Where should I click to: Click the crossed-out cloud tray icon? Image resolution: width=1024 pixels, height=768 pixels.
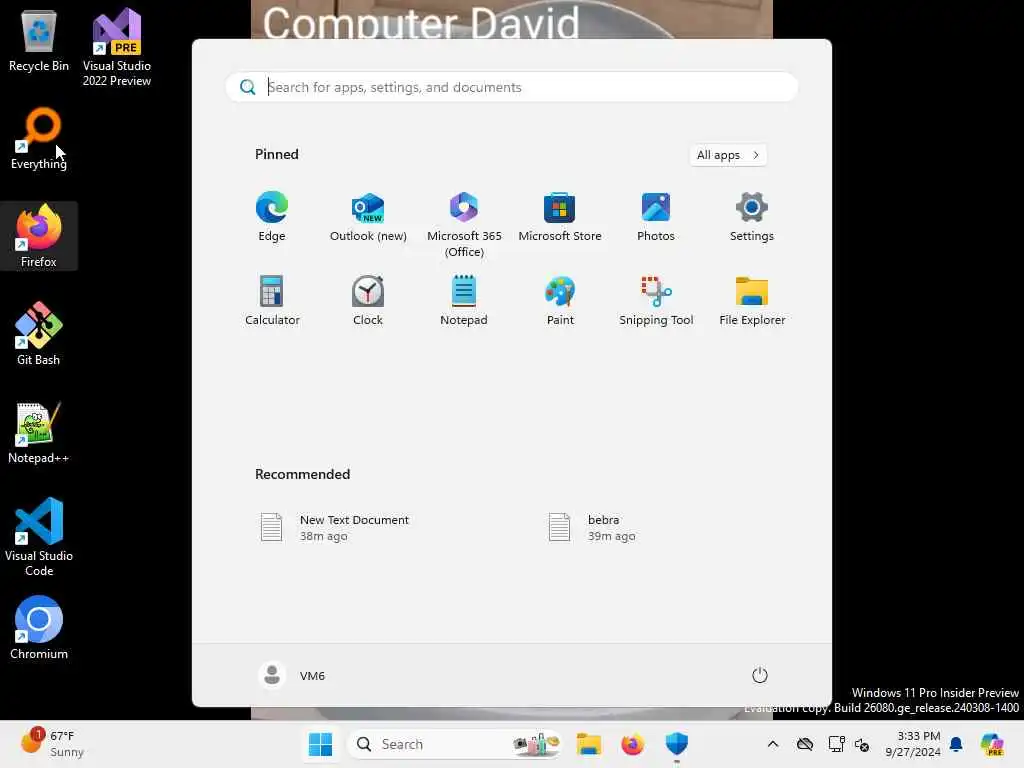click(805, 744)
